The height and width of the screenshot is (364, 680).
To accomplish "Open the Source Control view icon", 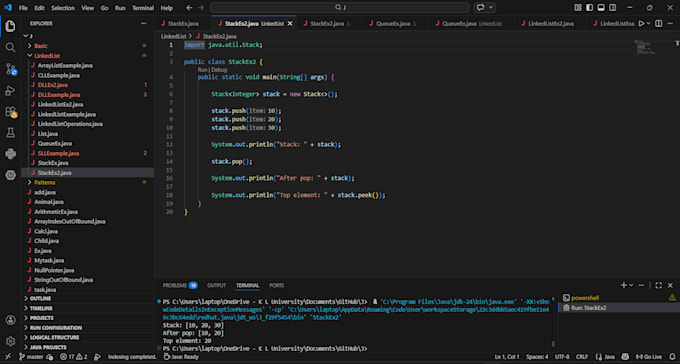I will pos(10,69).
